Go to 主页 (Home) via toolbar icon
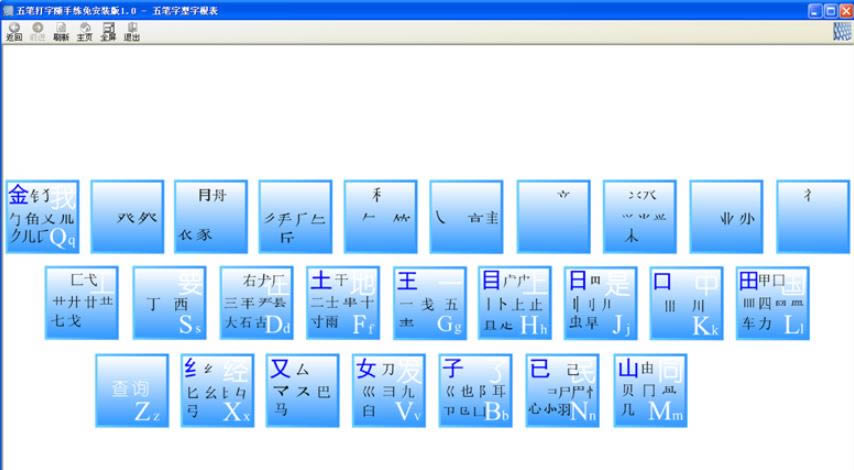The height and width of the screenshot is (470, 854). click(x=85, y=31)
